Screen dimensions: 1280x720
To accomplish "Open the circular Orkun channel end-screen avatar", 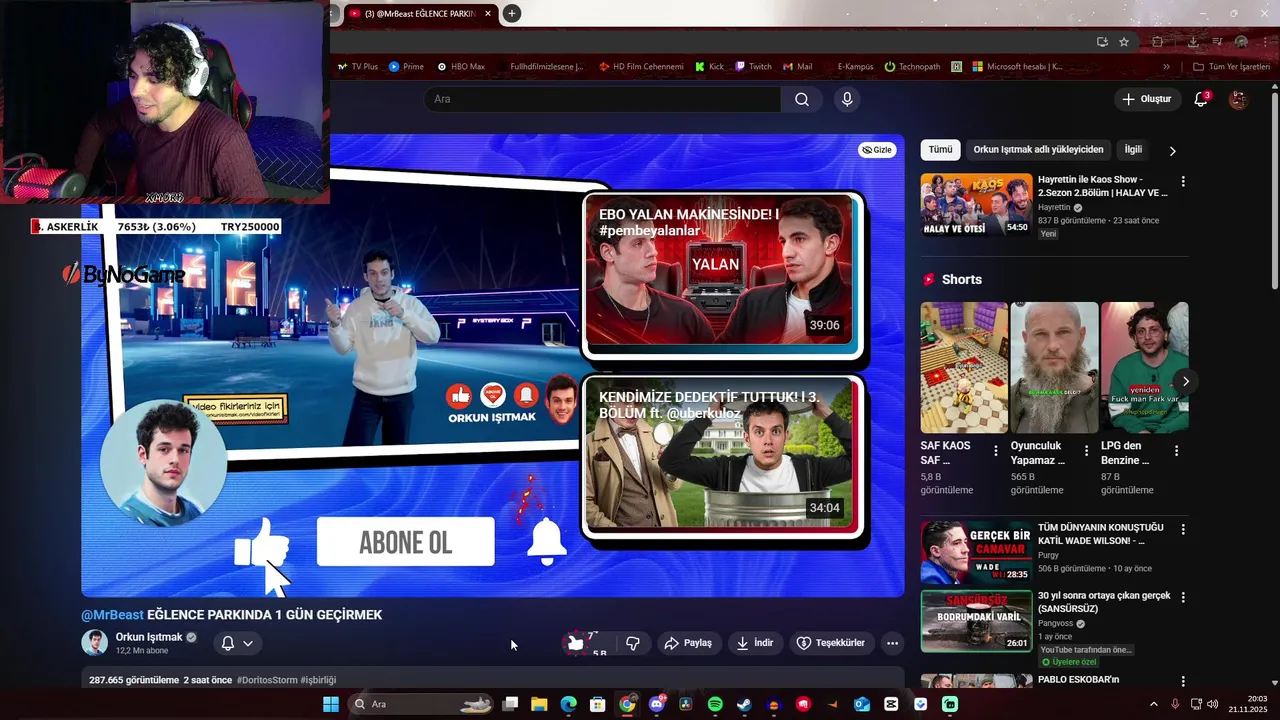I will pos(164,463).
